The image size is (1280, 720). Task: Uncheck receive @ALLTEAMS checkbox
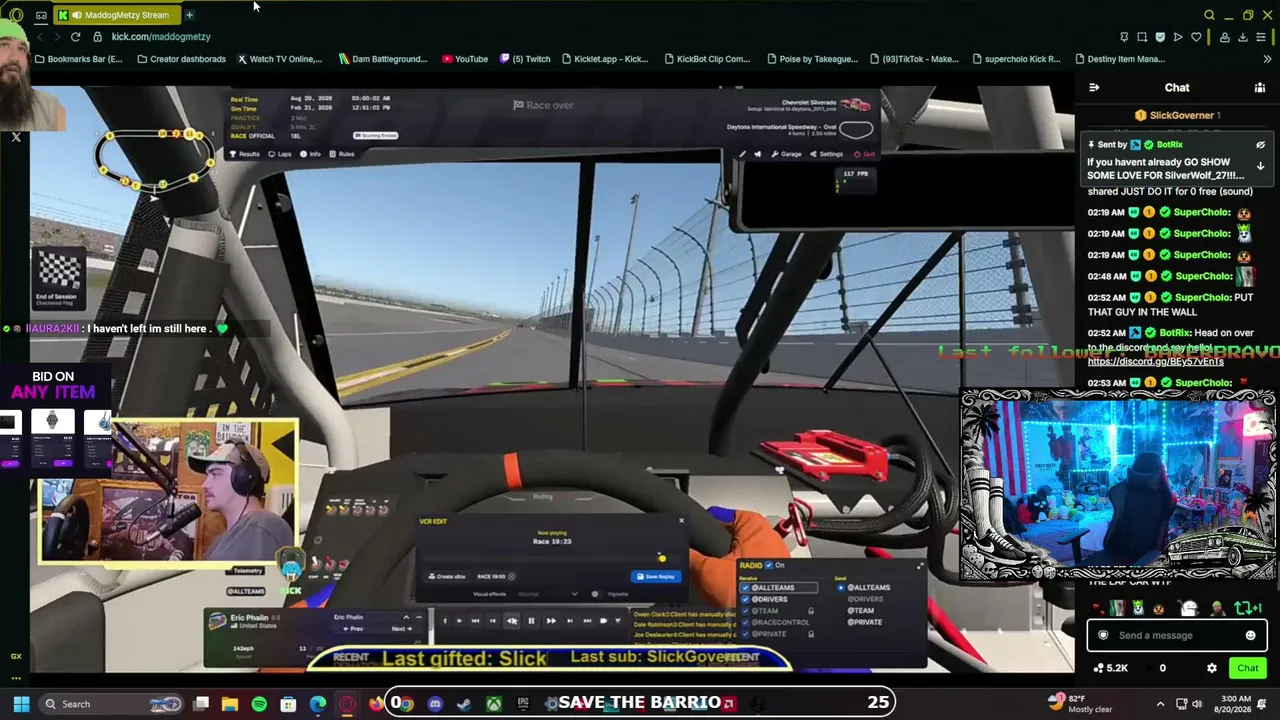pos(745,588)
